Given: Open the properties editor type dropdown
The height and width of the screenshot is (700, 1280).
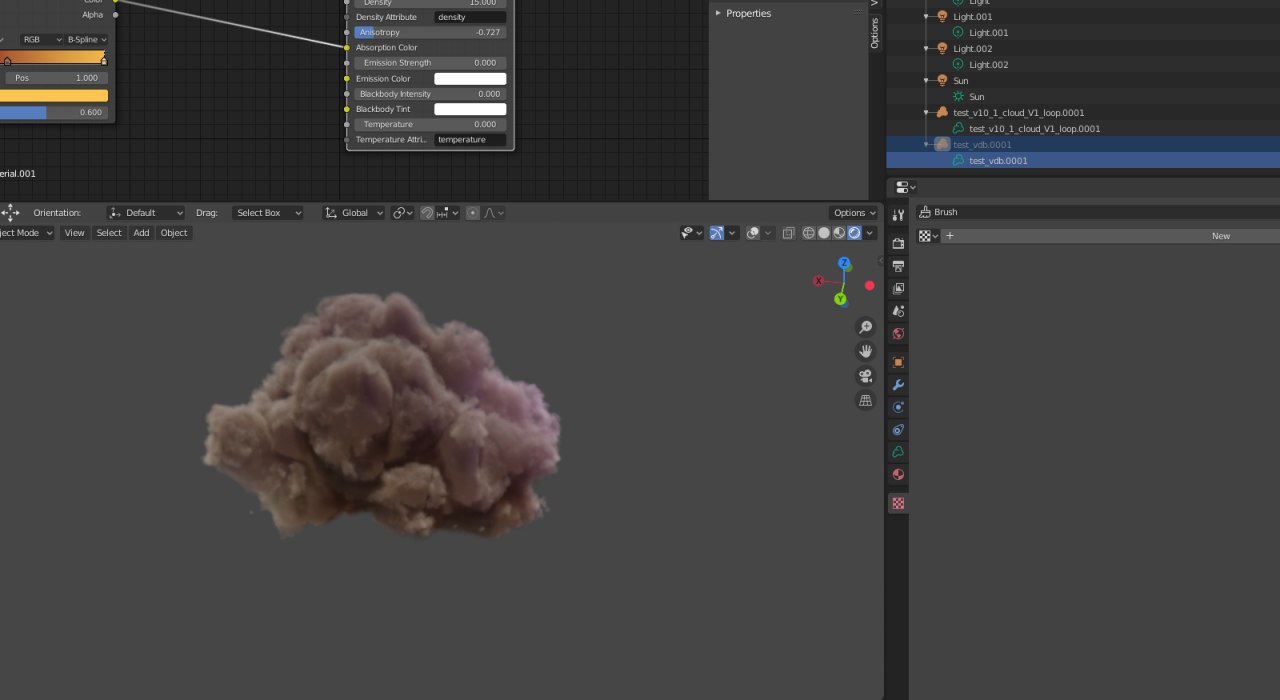Looking at the screenshot, I should pos(905,187).
